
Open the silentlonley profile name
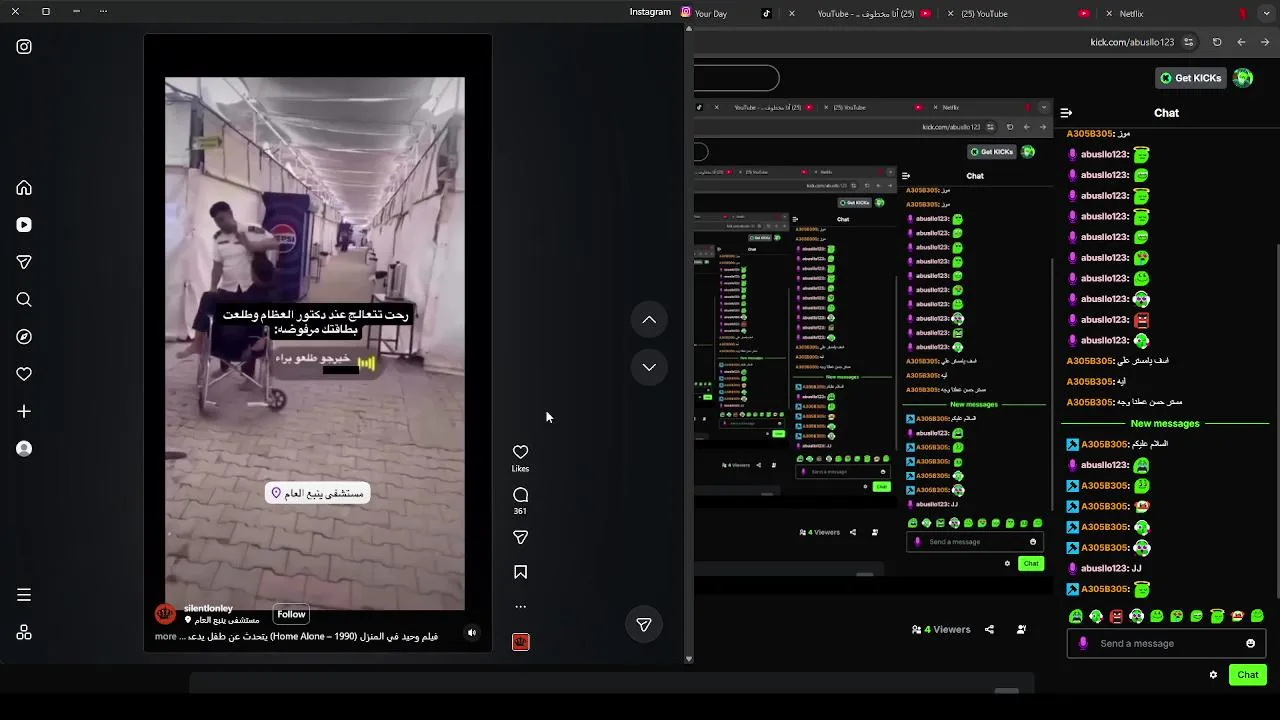(x=208, y=608)
